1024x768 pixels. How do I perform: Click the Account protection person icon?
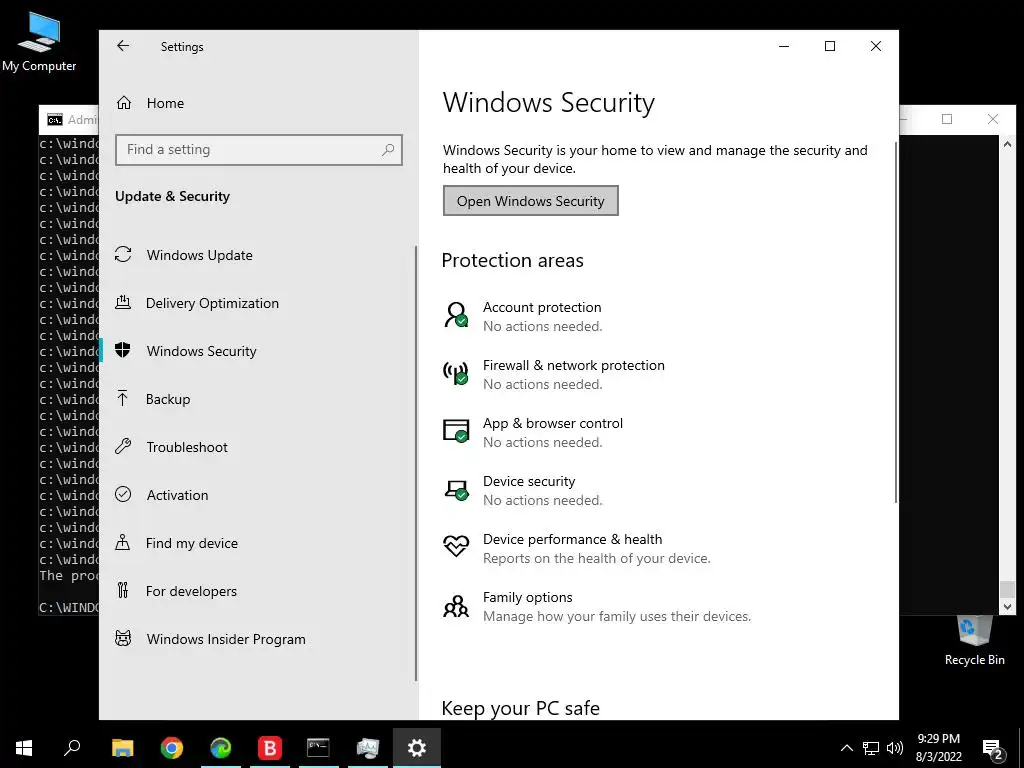[456, 315]
